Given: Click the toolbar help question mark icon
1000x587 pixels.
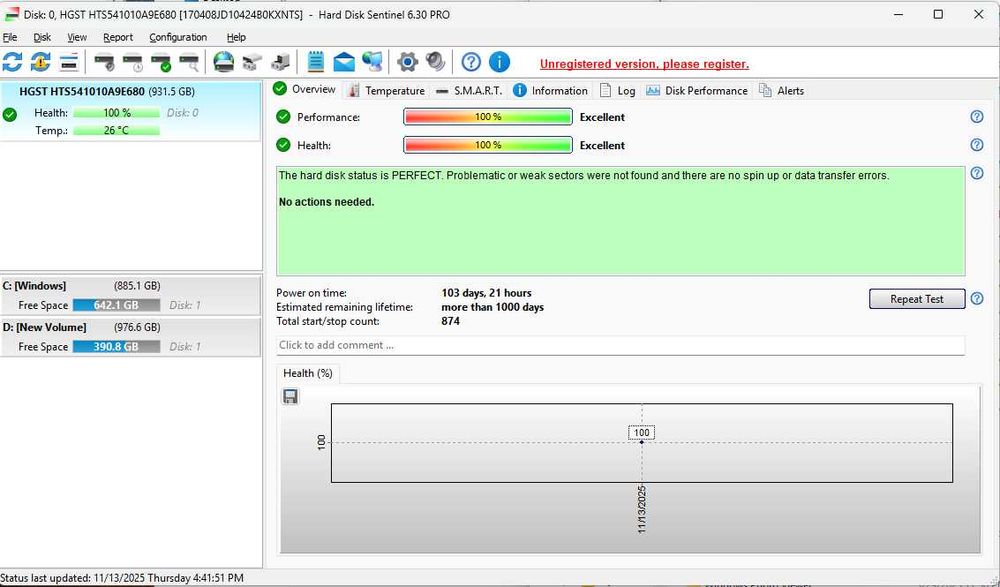Looking at the screenshot, I should [471, 62].
